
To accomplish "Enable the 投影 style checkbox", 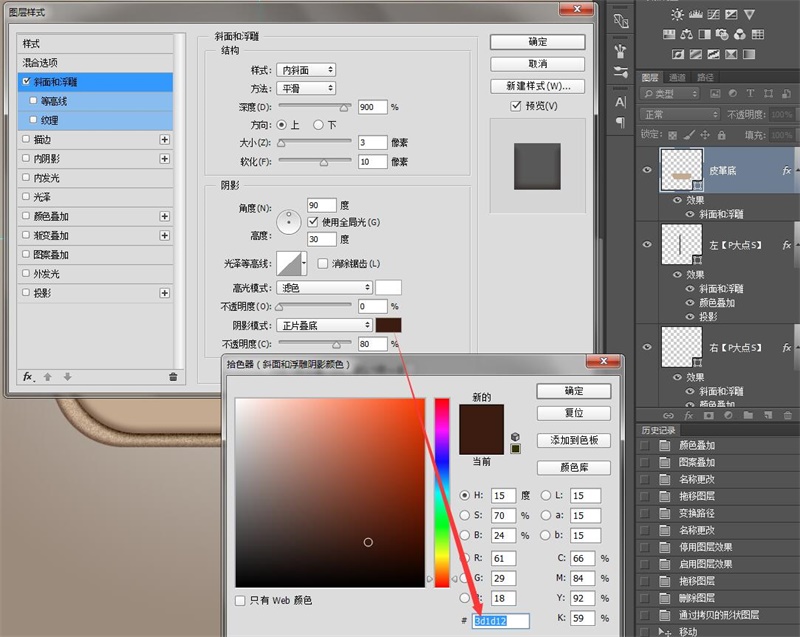I will [26, 292].
